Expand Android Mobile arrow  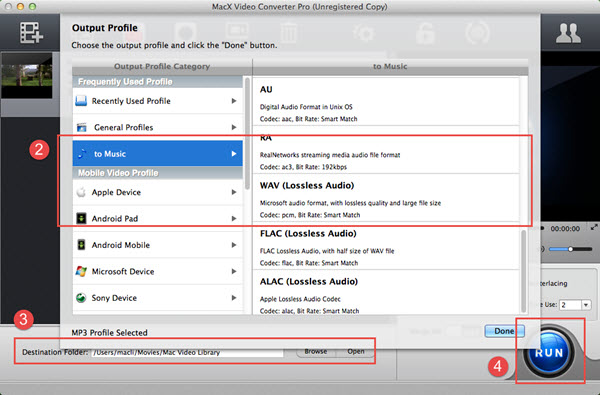tap(234, 245)
